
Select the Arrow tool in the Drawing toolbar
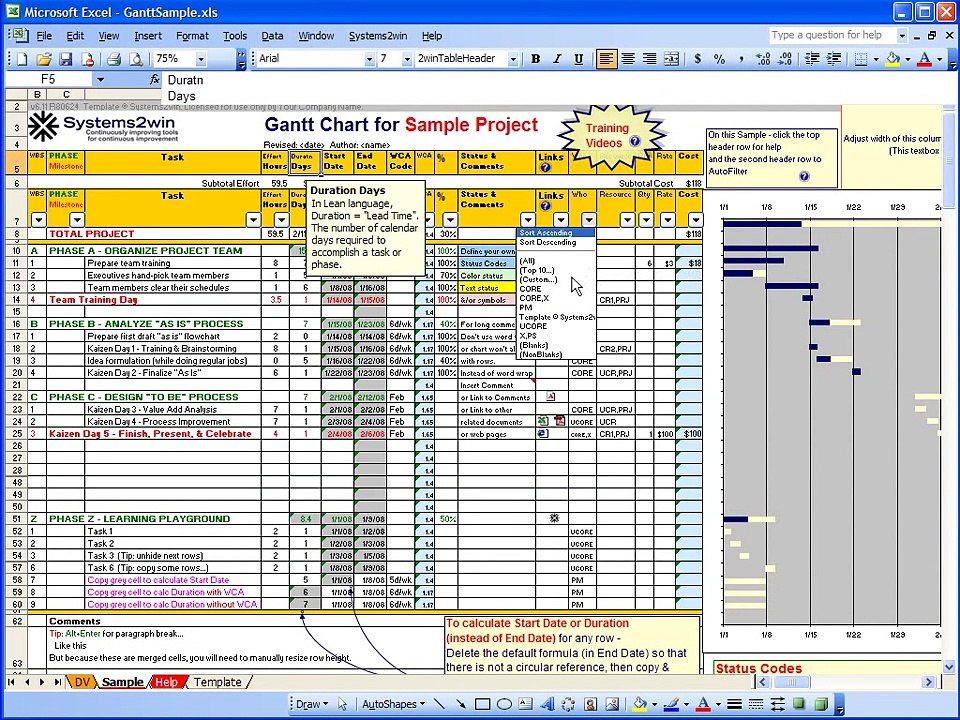tap(460, 704)
